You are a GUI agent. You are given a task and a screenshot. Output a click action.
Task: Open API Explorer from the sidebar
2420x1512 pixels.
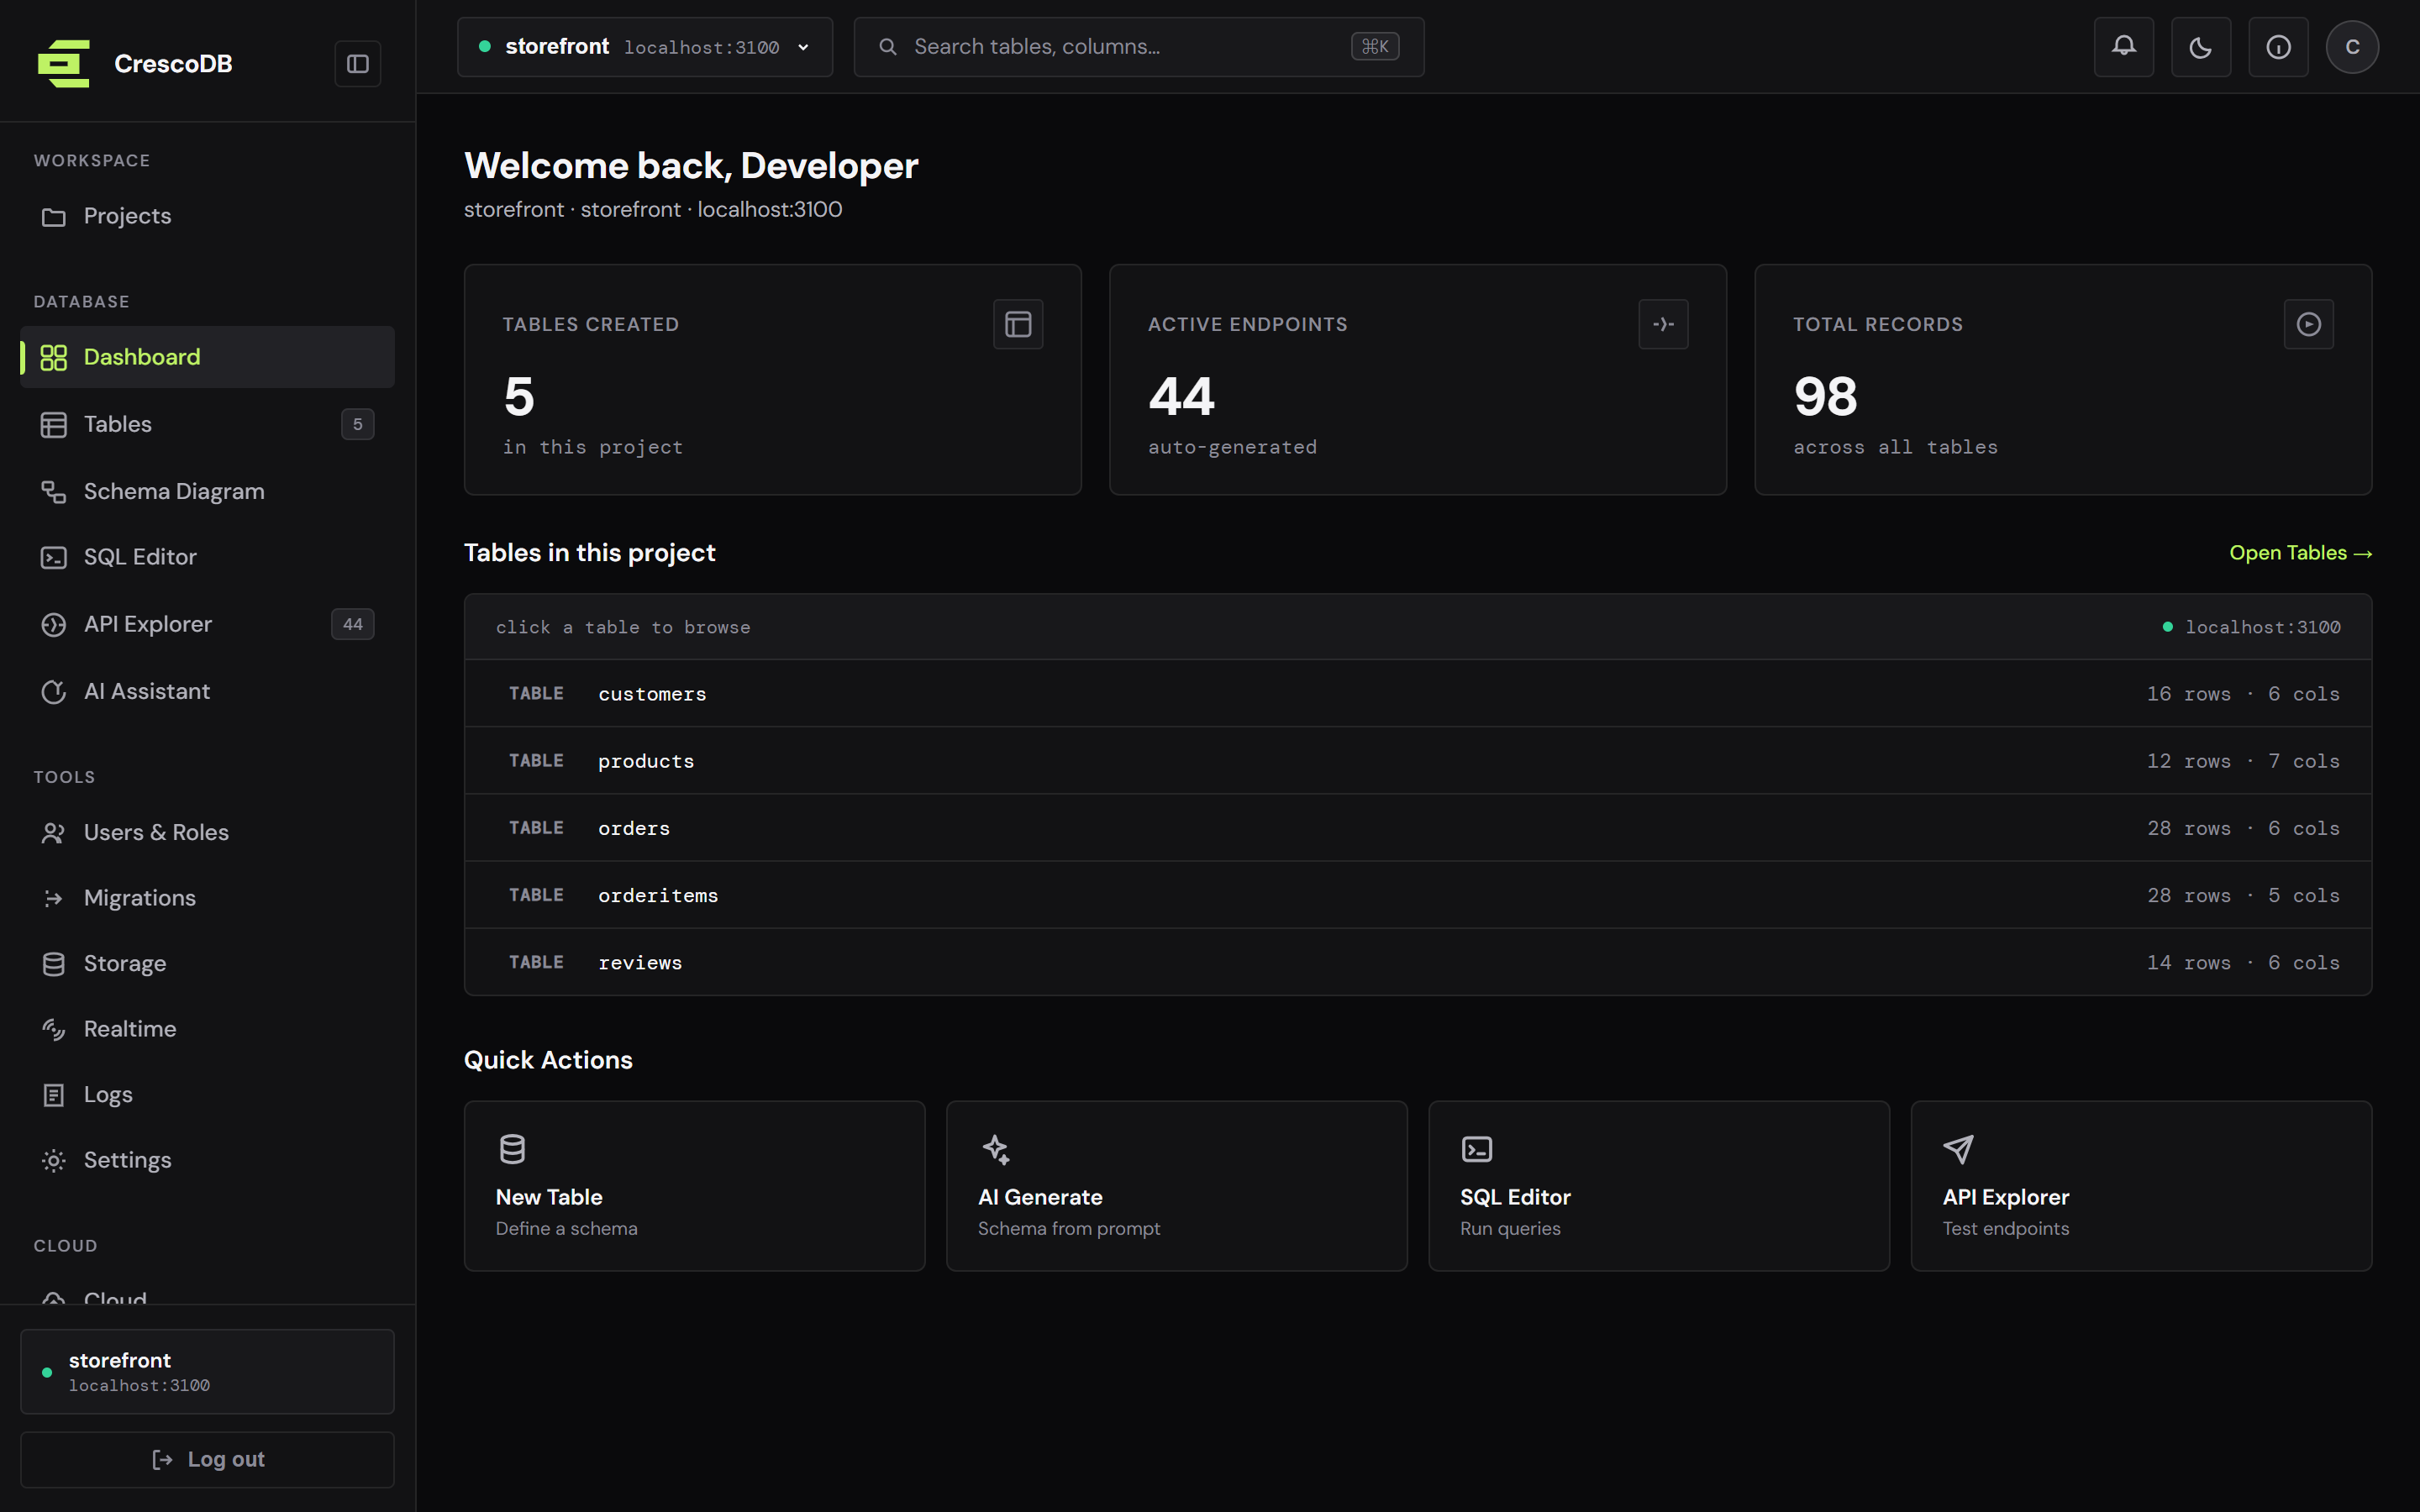click(207, 624)
